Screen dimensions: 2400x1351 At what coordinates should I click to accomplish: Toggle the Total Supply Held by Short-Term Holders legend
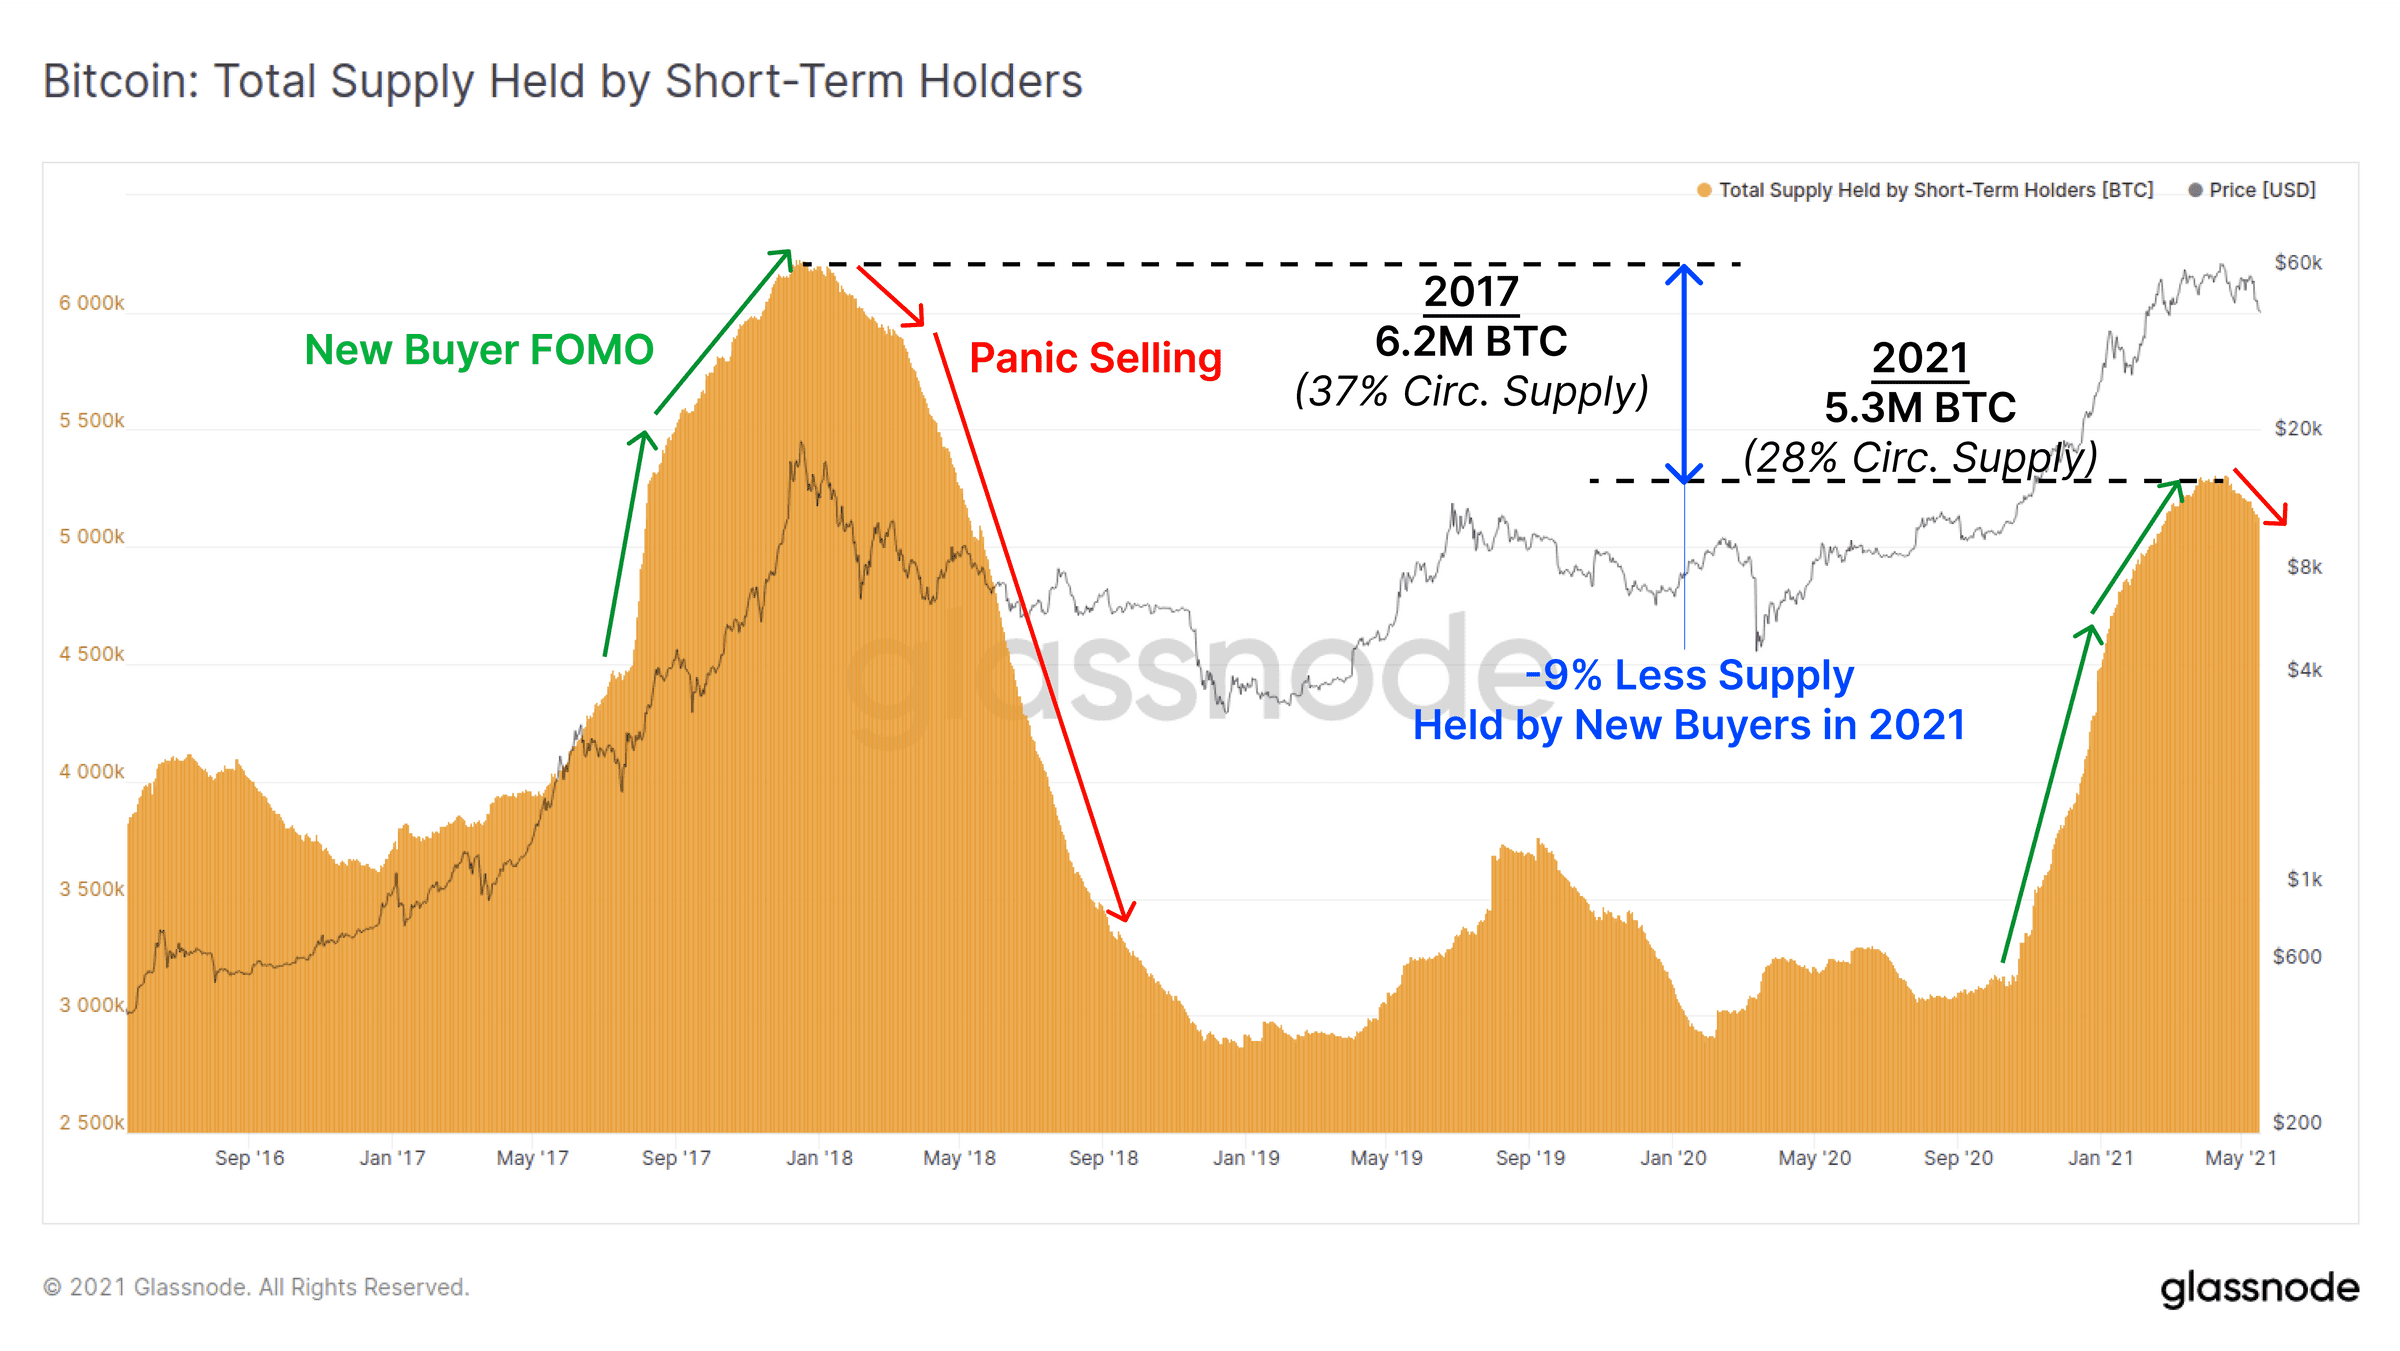[1925, 190]
